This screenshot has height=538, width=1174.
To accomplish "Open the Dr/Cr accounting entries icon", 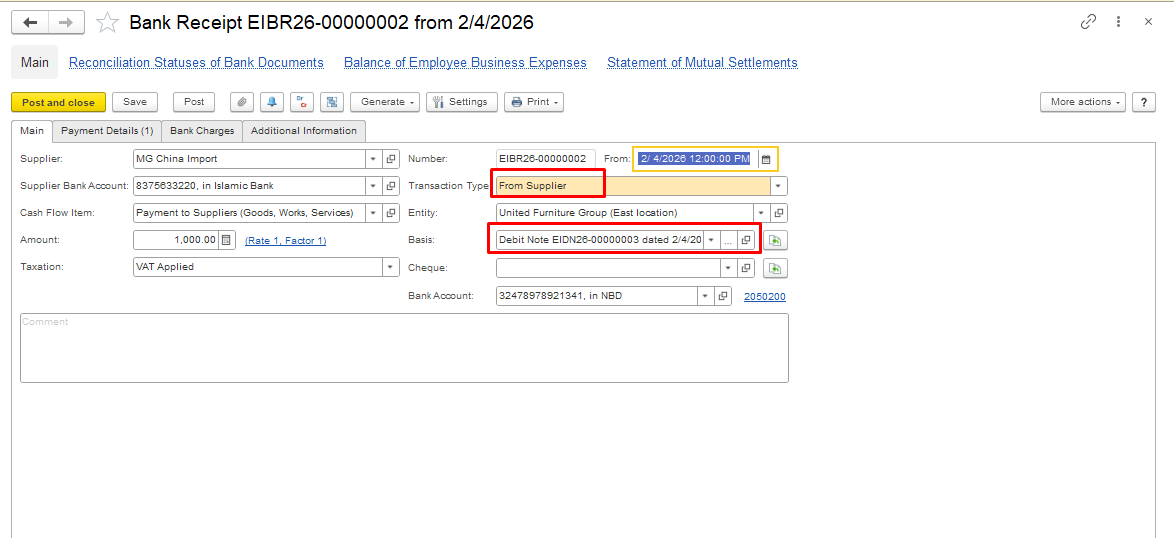I will click(302, 102).
